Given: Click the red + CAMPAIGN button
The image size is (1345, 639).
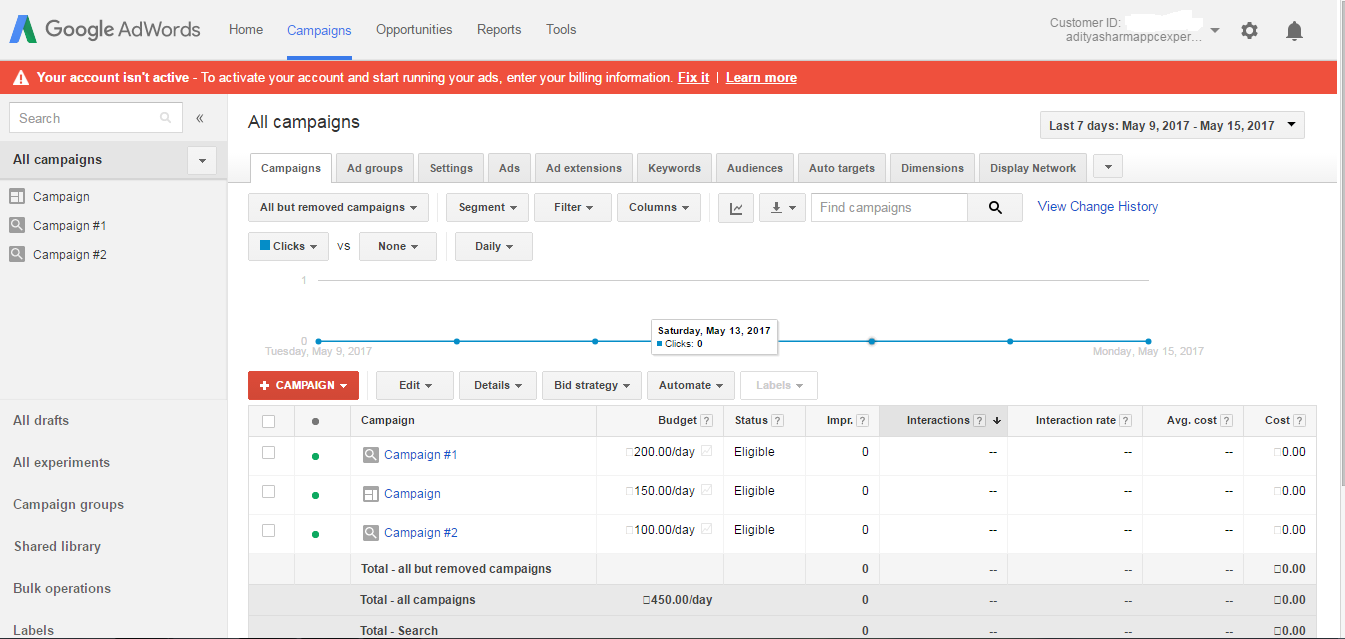Looking at the screenshot, I should (303, 386).
